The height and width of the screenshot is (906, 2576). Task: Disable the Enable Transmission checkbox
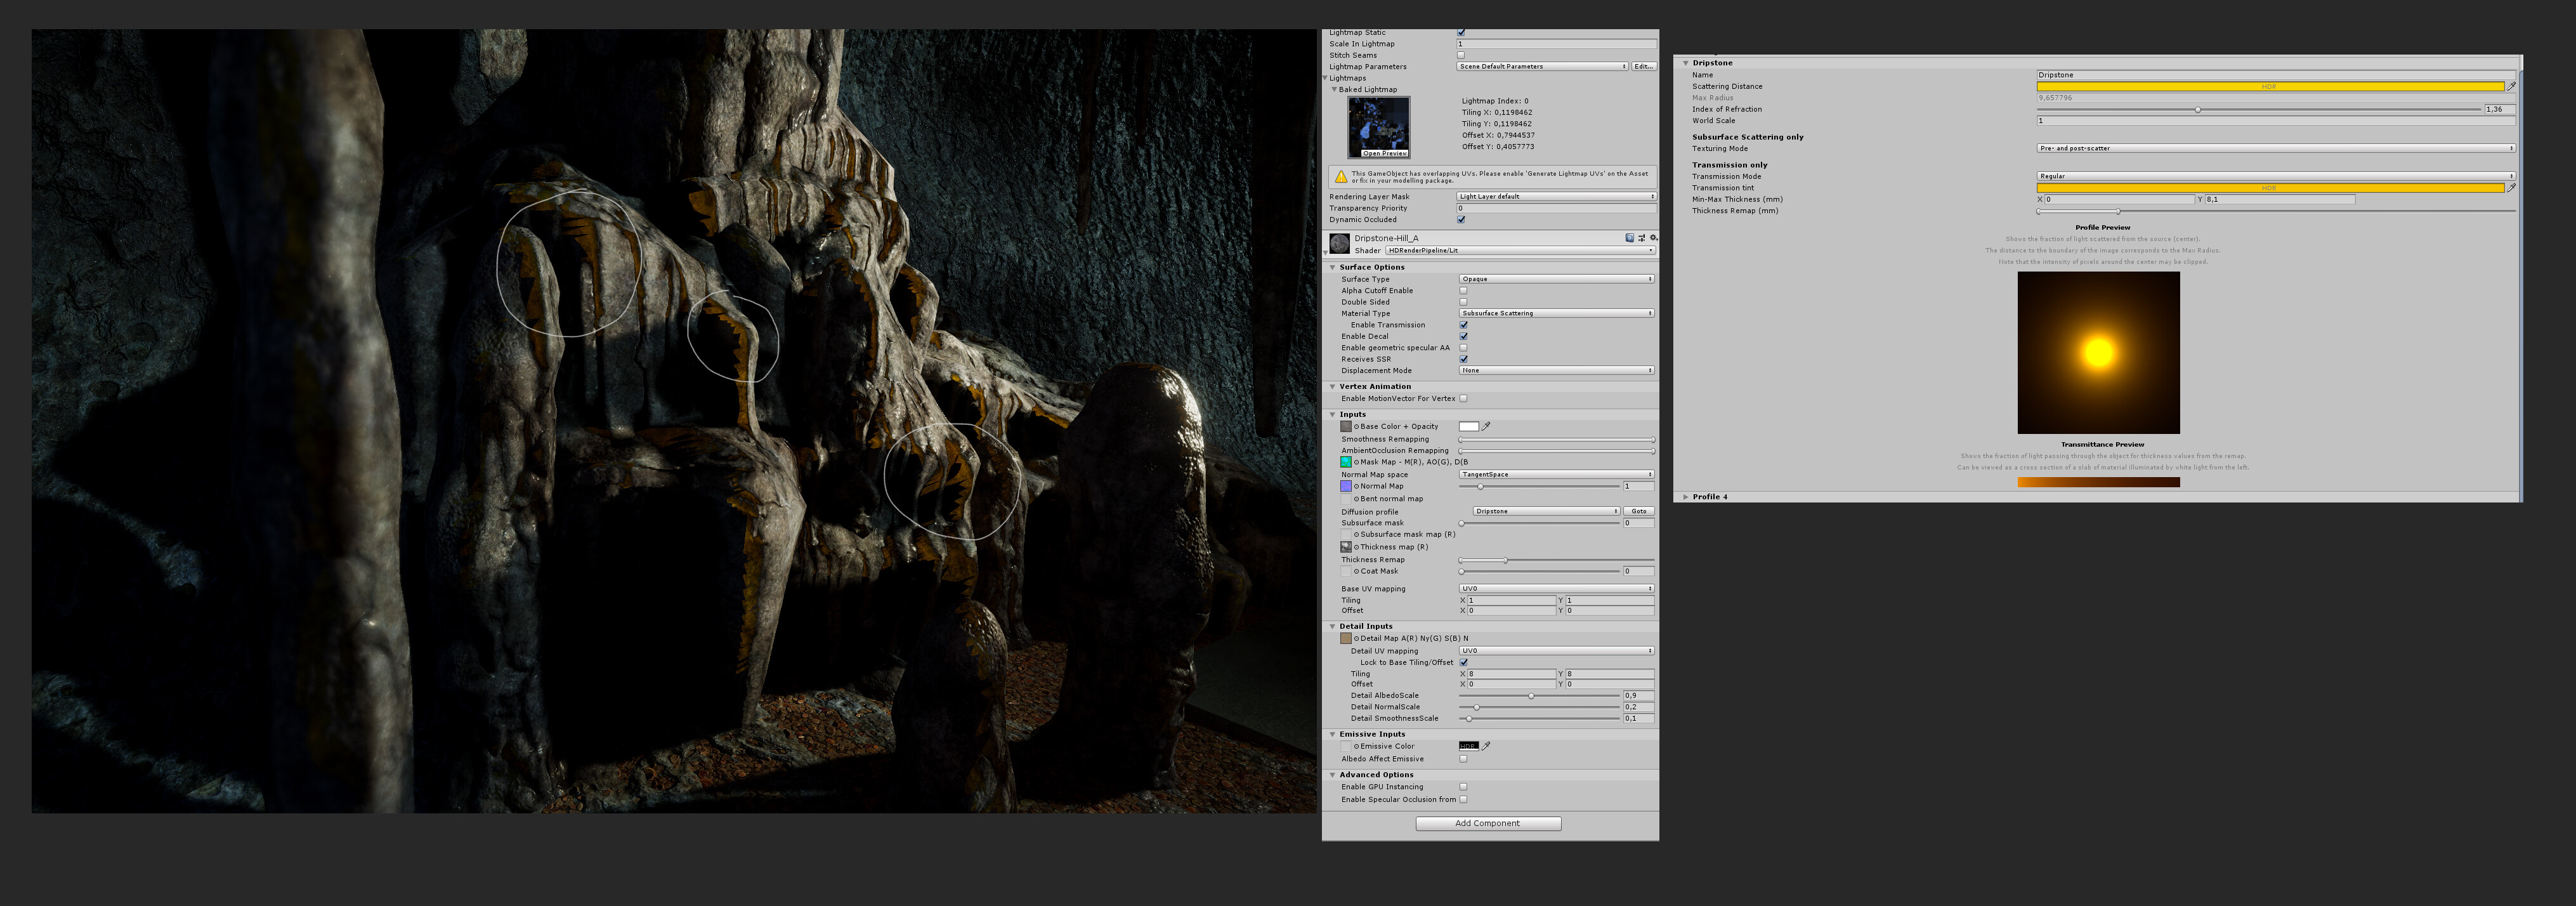pos(1463,325)
